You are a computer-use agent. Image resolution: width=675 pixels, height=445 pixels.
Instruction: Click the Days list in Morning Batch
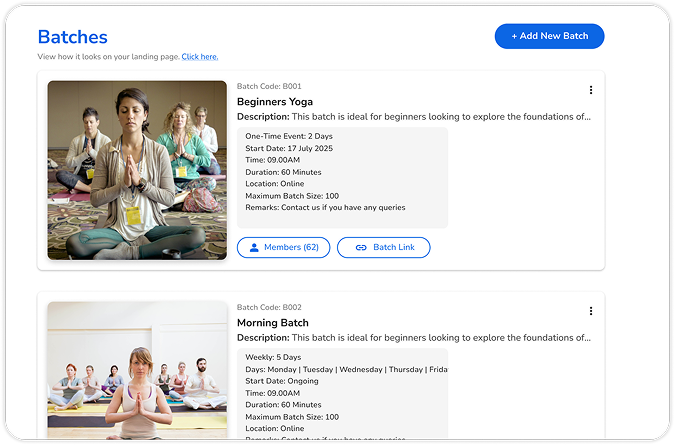(347, 369)
